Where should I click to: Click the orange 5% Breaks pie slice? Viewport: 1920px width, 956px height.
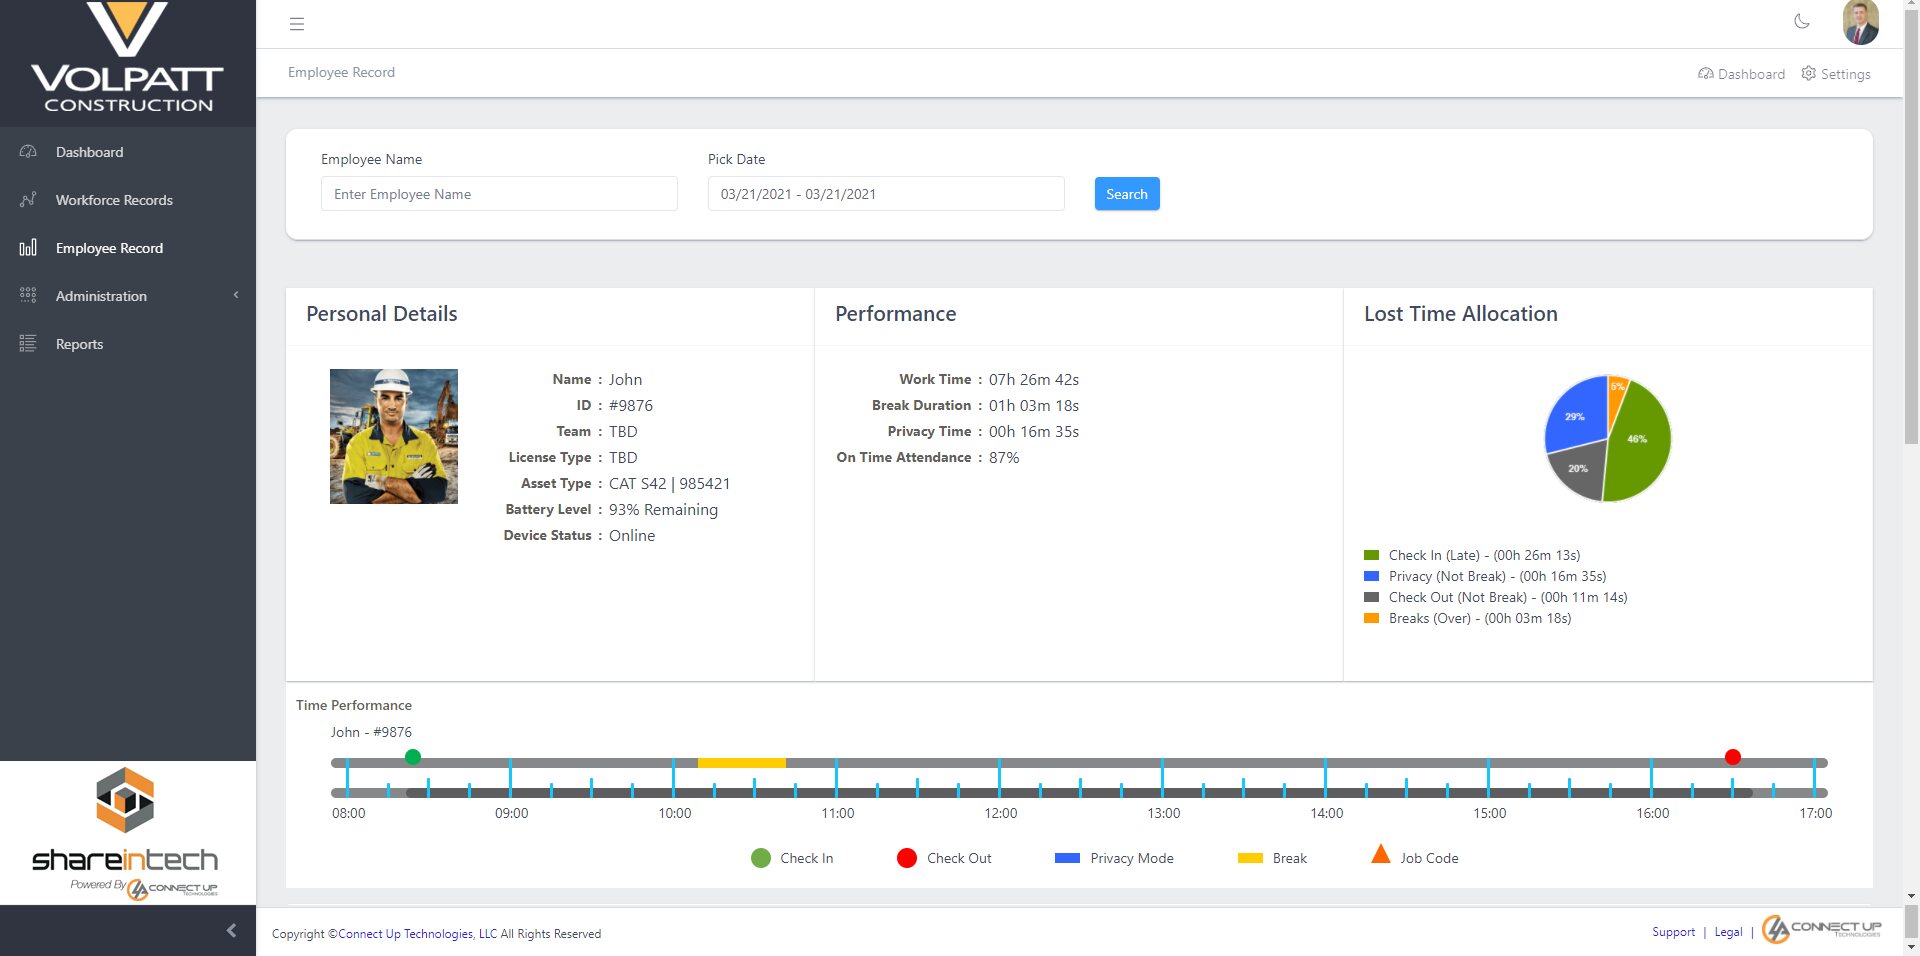point(1617,389)
